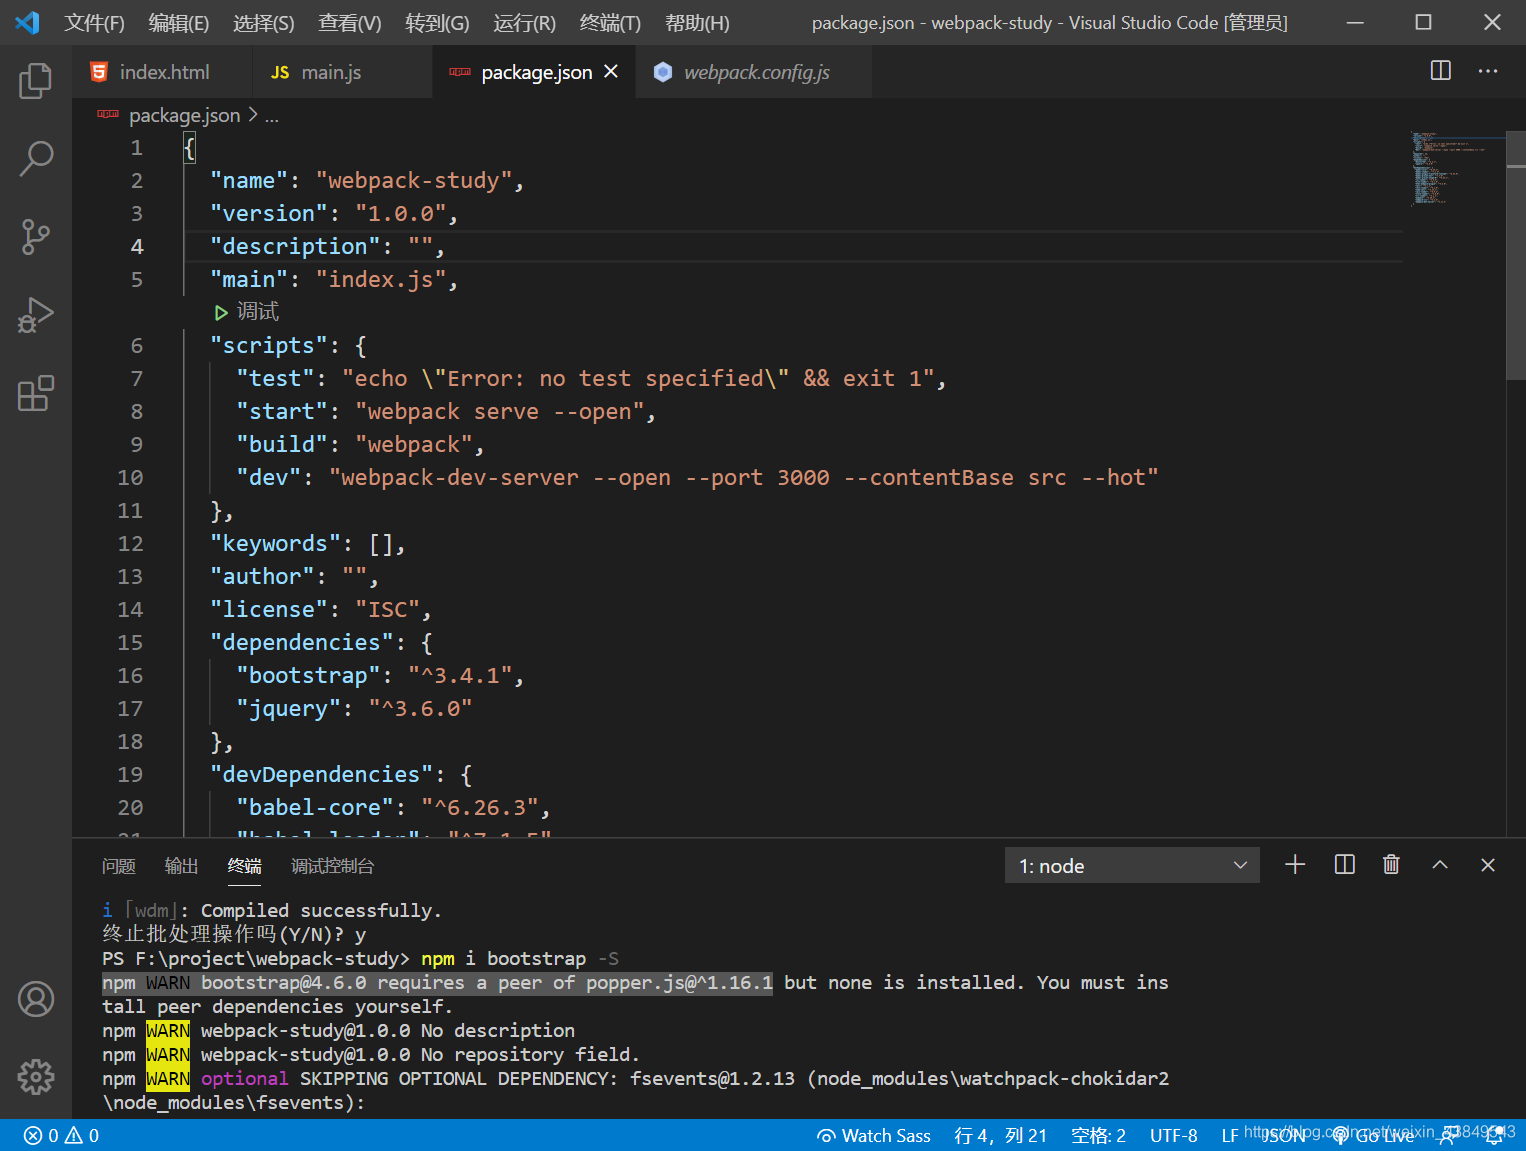Open the Explorer view in activity bar
Screen dimensions: 1526x1151
click(x=35, y=80)
